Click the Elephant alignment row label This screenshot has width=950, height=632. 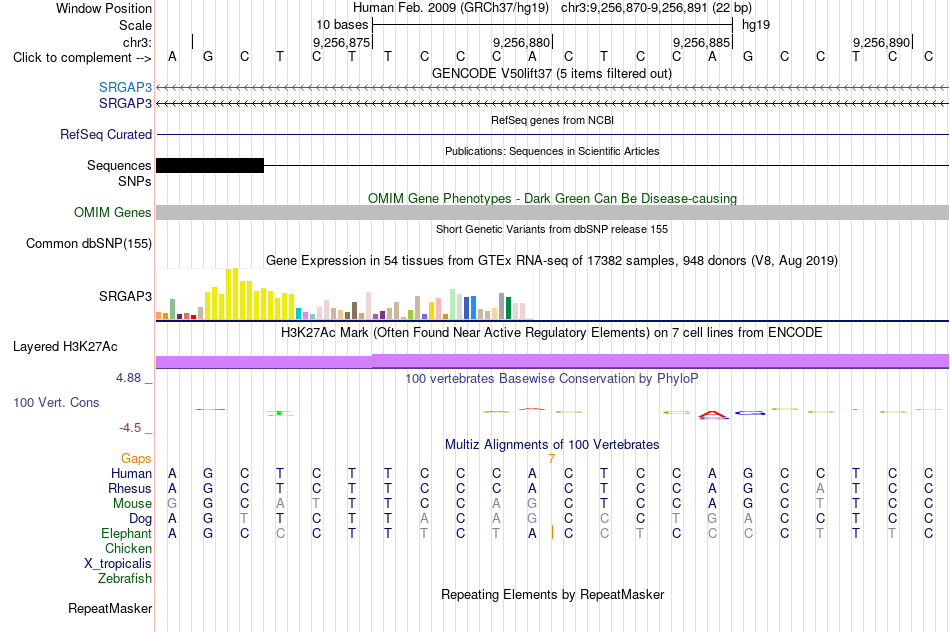[126, 534]
